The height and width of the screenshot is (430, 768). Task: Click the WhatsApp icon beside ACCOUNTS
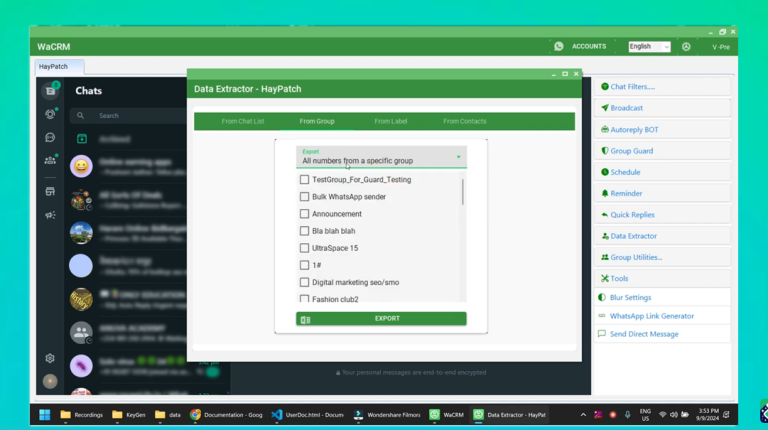click(x=559, y=46)
